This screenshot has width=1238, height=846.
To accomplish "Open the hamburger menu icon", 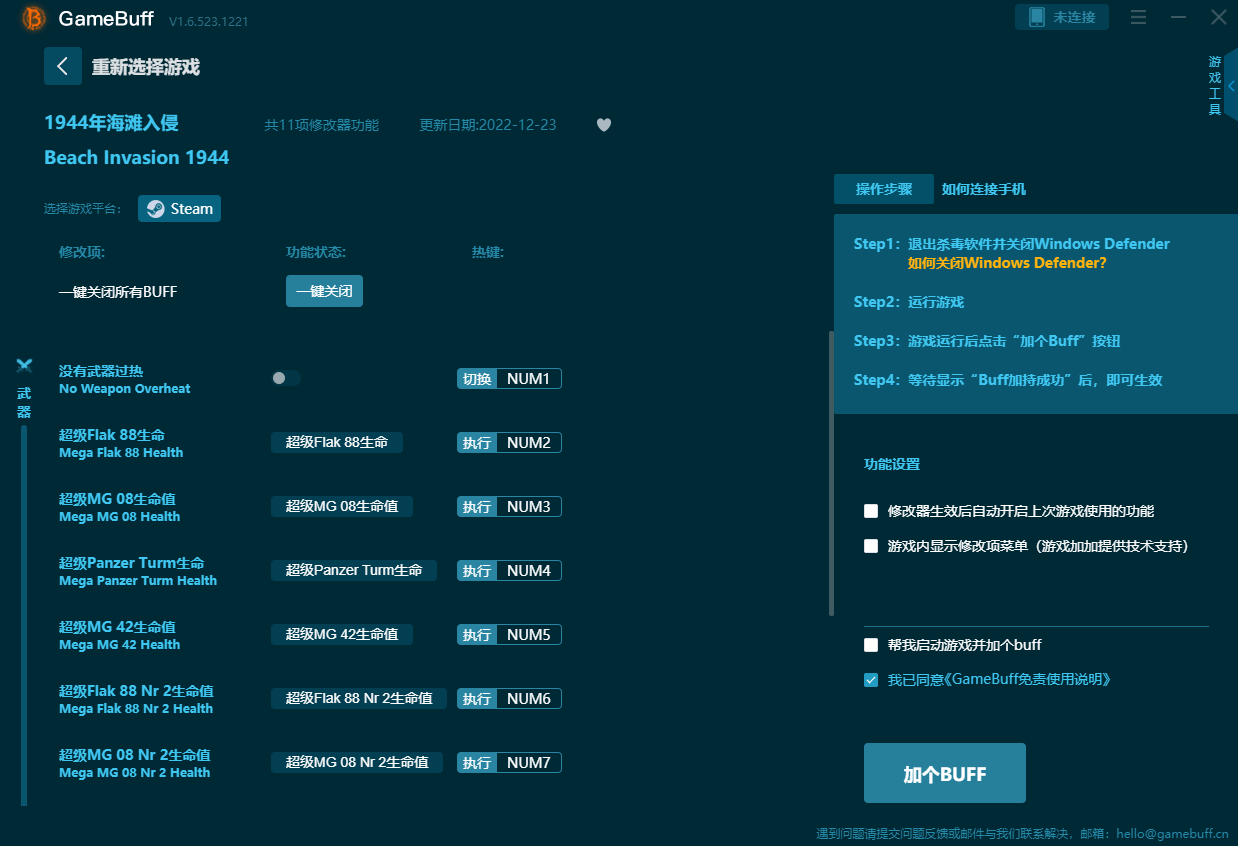I will coord(1138,17).
